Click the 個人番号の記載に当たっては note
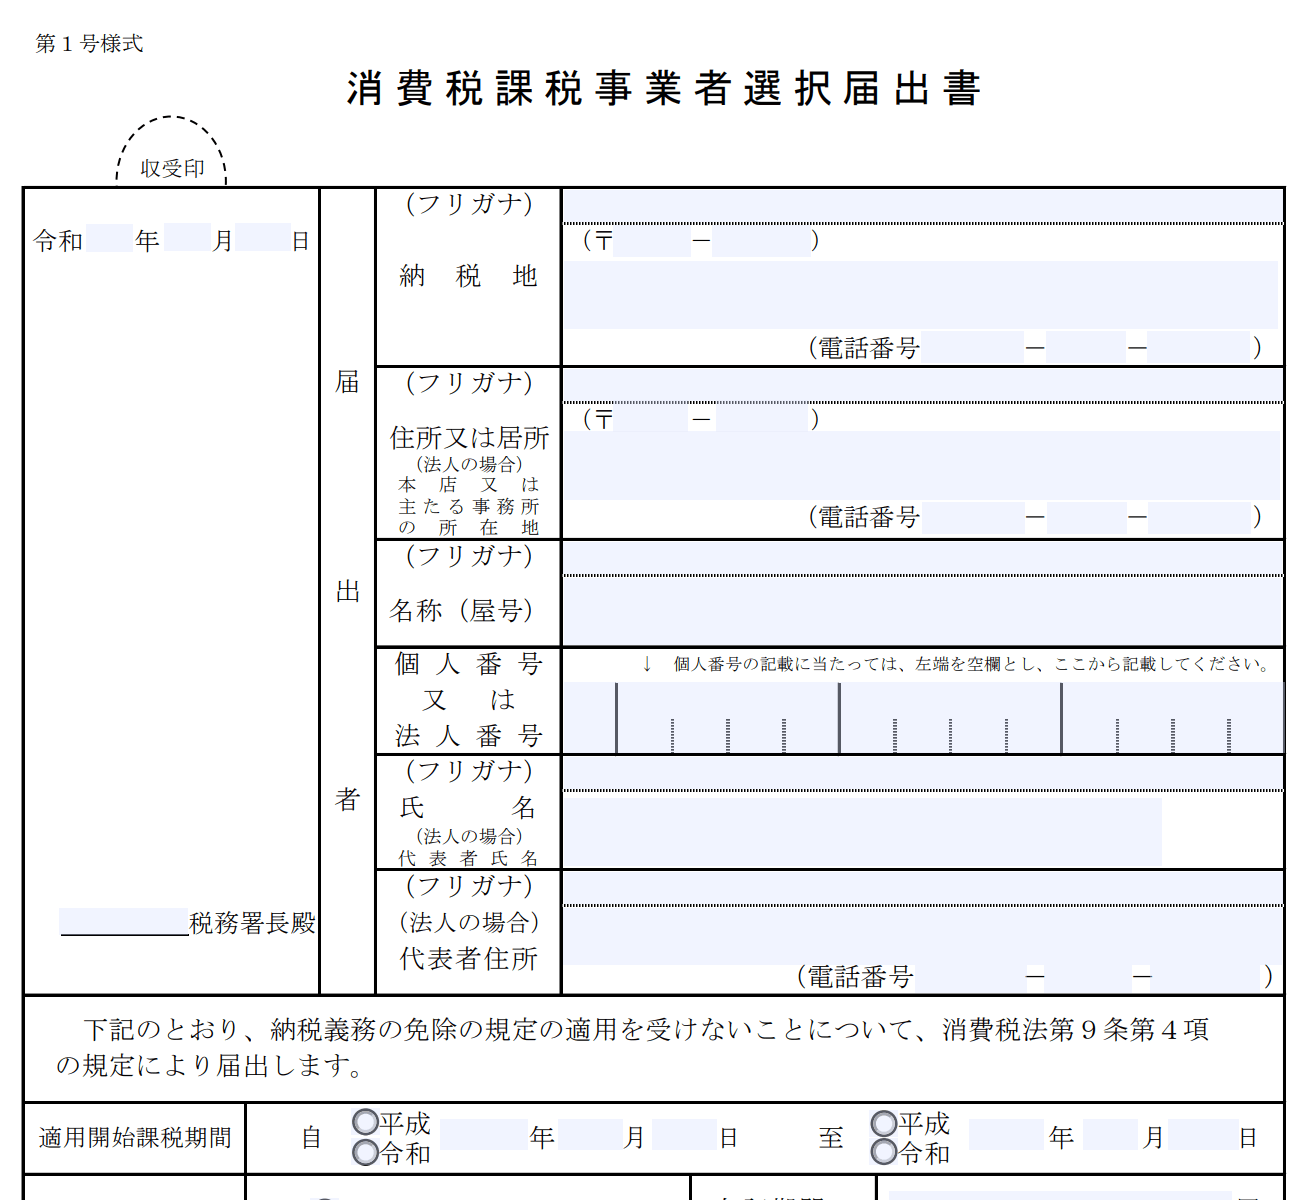Image resolution: width=1300 pixels, height=1200 pixels. 971,664
